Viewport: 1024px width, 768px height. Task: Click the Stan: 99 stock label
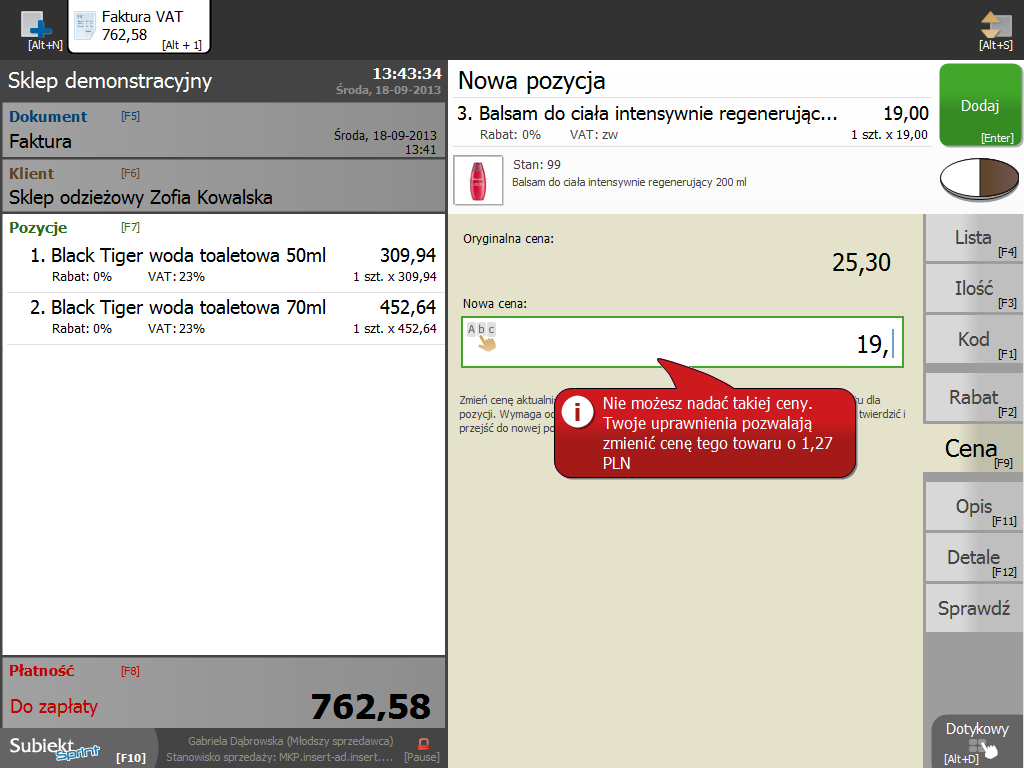click(x=537, y=165)
